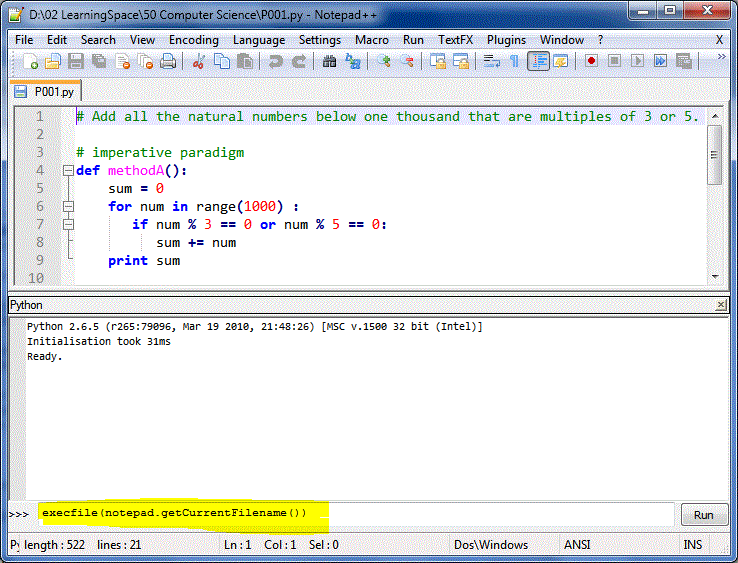Image resolution: width=738 pixels, height=563 pixels.
Task: Click the Zoom In toolbar icon
Action: pos(384,62)
